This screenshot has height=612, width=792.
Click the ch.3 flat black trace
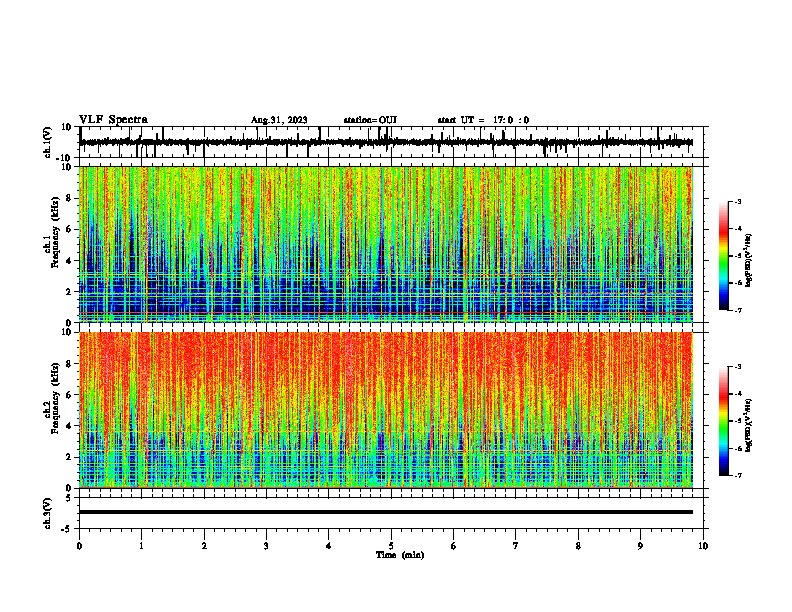(386, 512)
